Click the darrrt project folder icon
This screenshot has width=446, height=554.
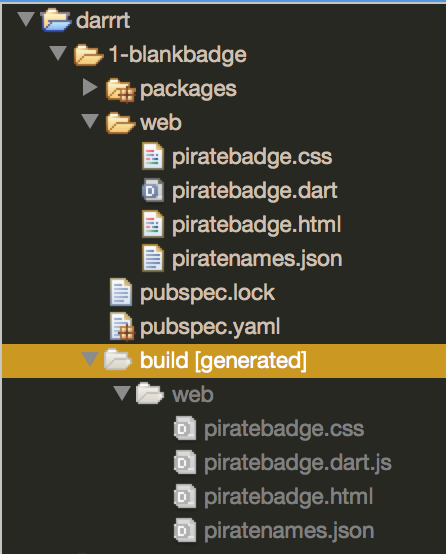point(56,20)
